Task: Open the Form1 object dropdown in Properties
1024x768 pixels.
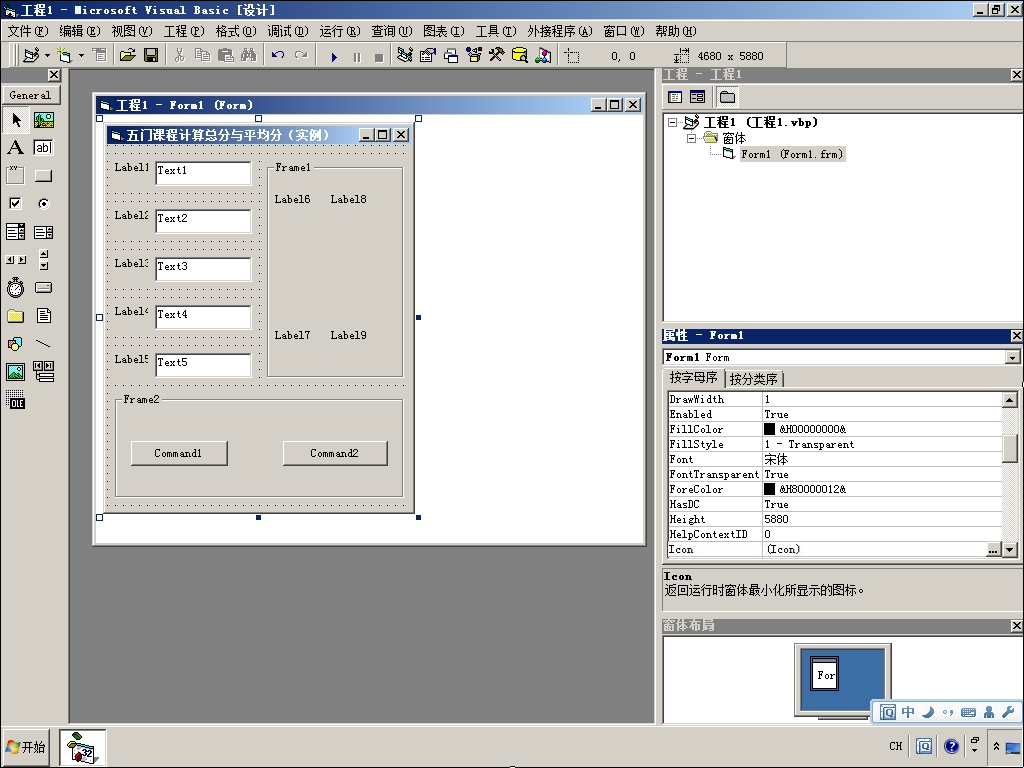Action: (x=1012, y=357)
